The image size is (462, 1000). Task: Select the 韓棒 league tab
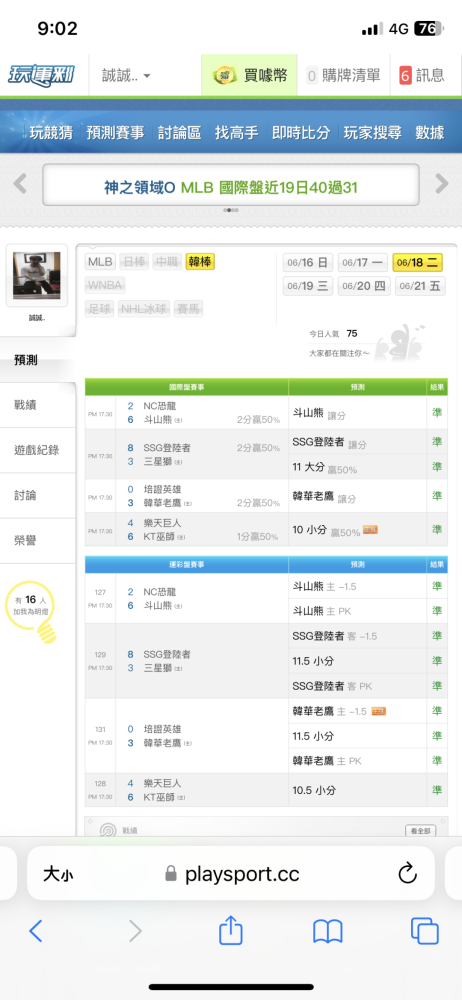pos(200,261)
